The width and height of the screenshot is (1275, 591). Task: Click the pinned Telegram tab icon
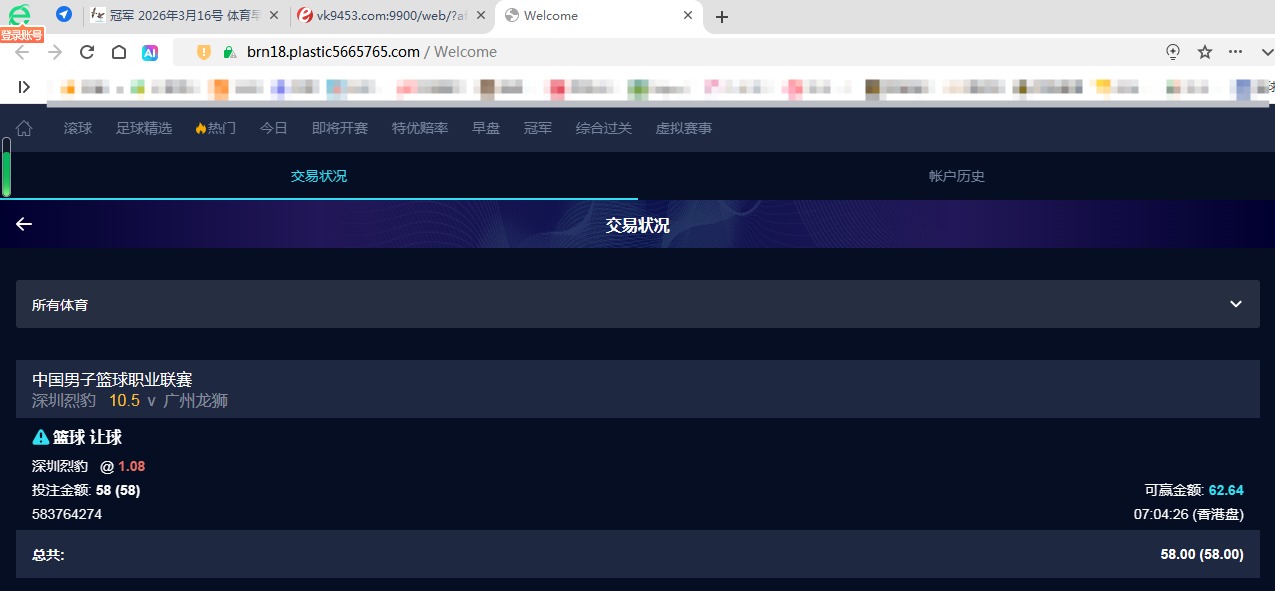coord(64,15)
